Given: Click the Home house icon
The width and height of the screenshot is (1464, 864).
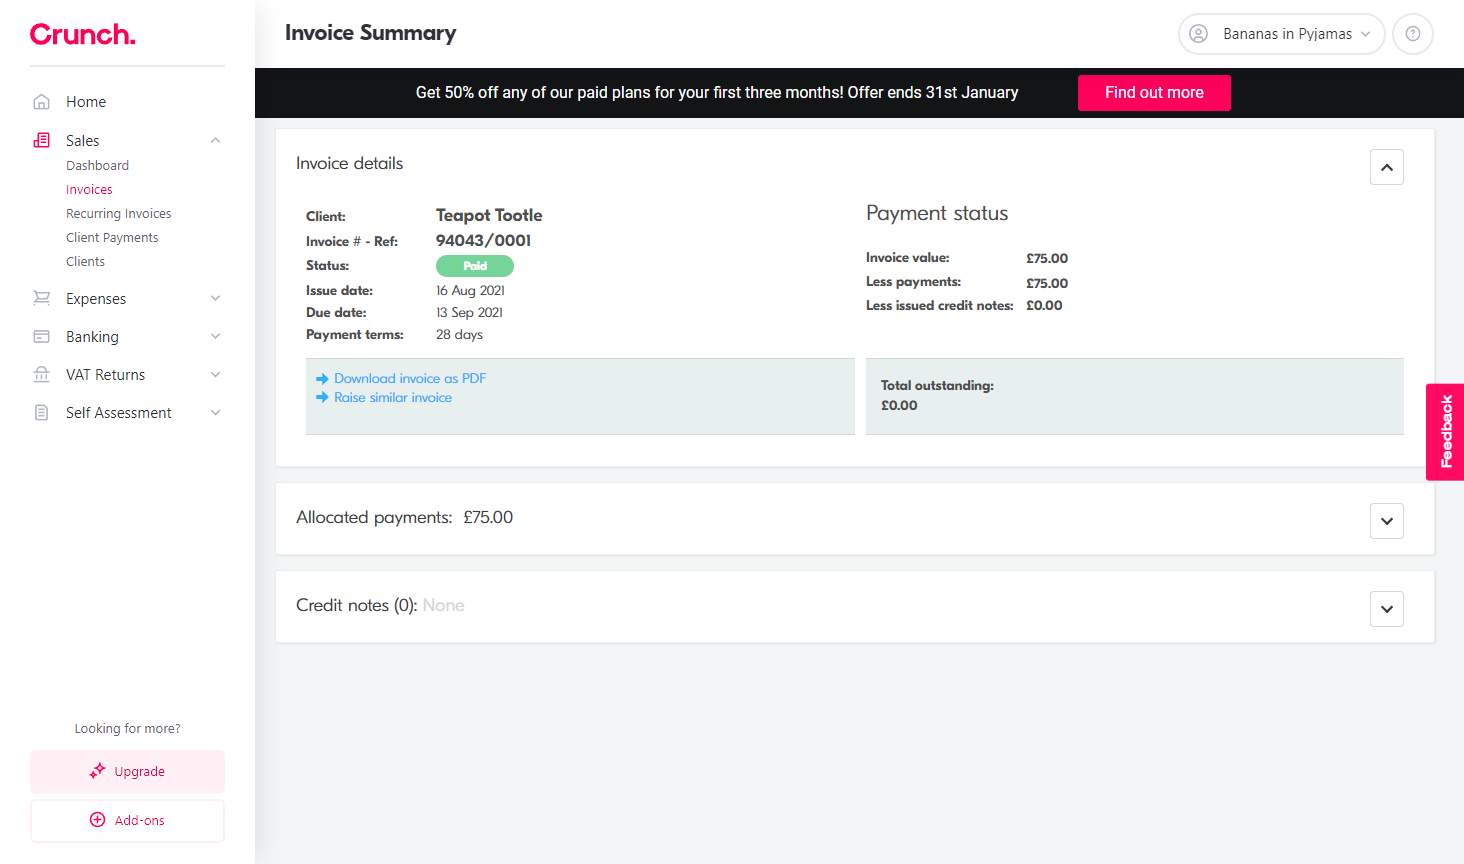Looking at the screenshot, I should coord(42,102).
